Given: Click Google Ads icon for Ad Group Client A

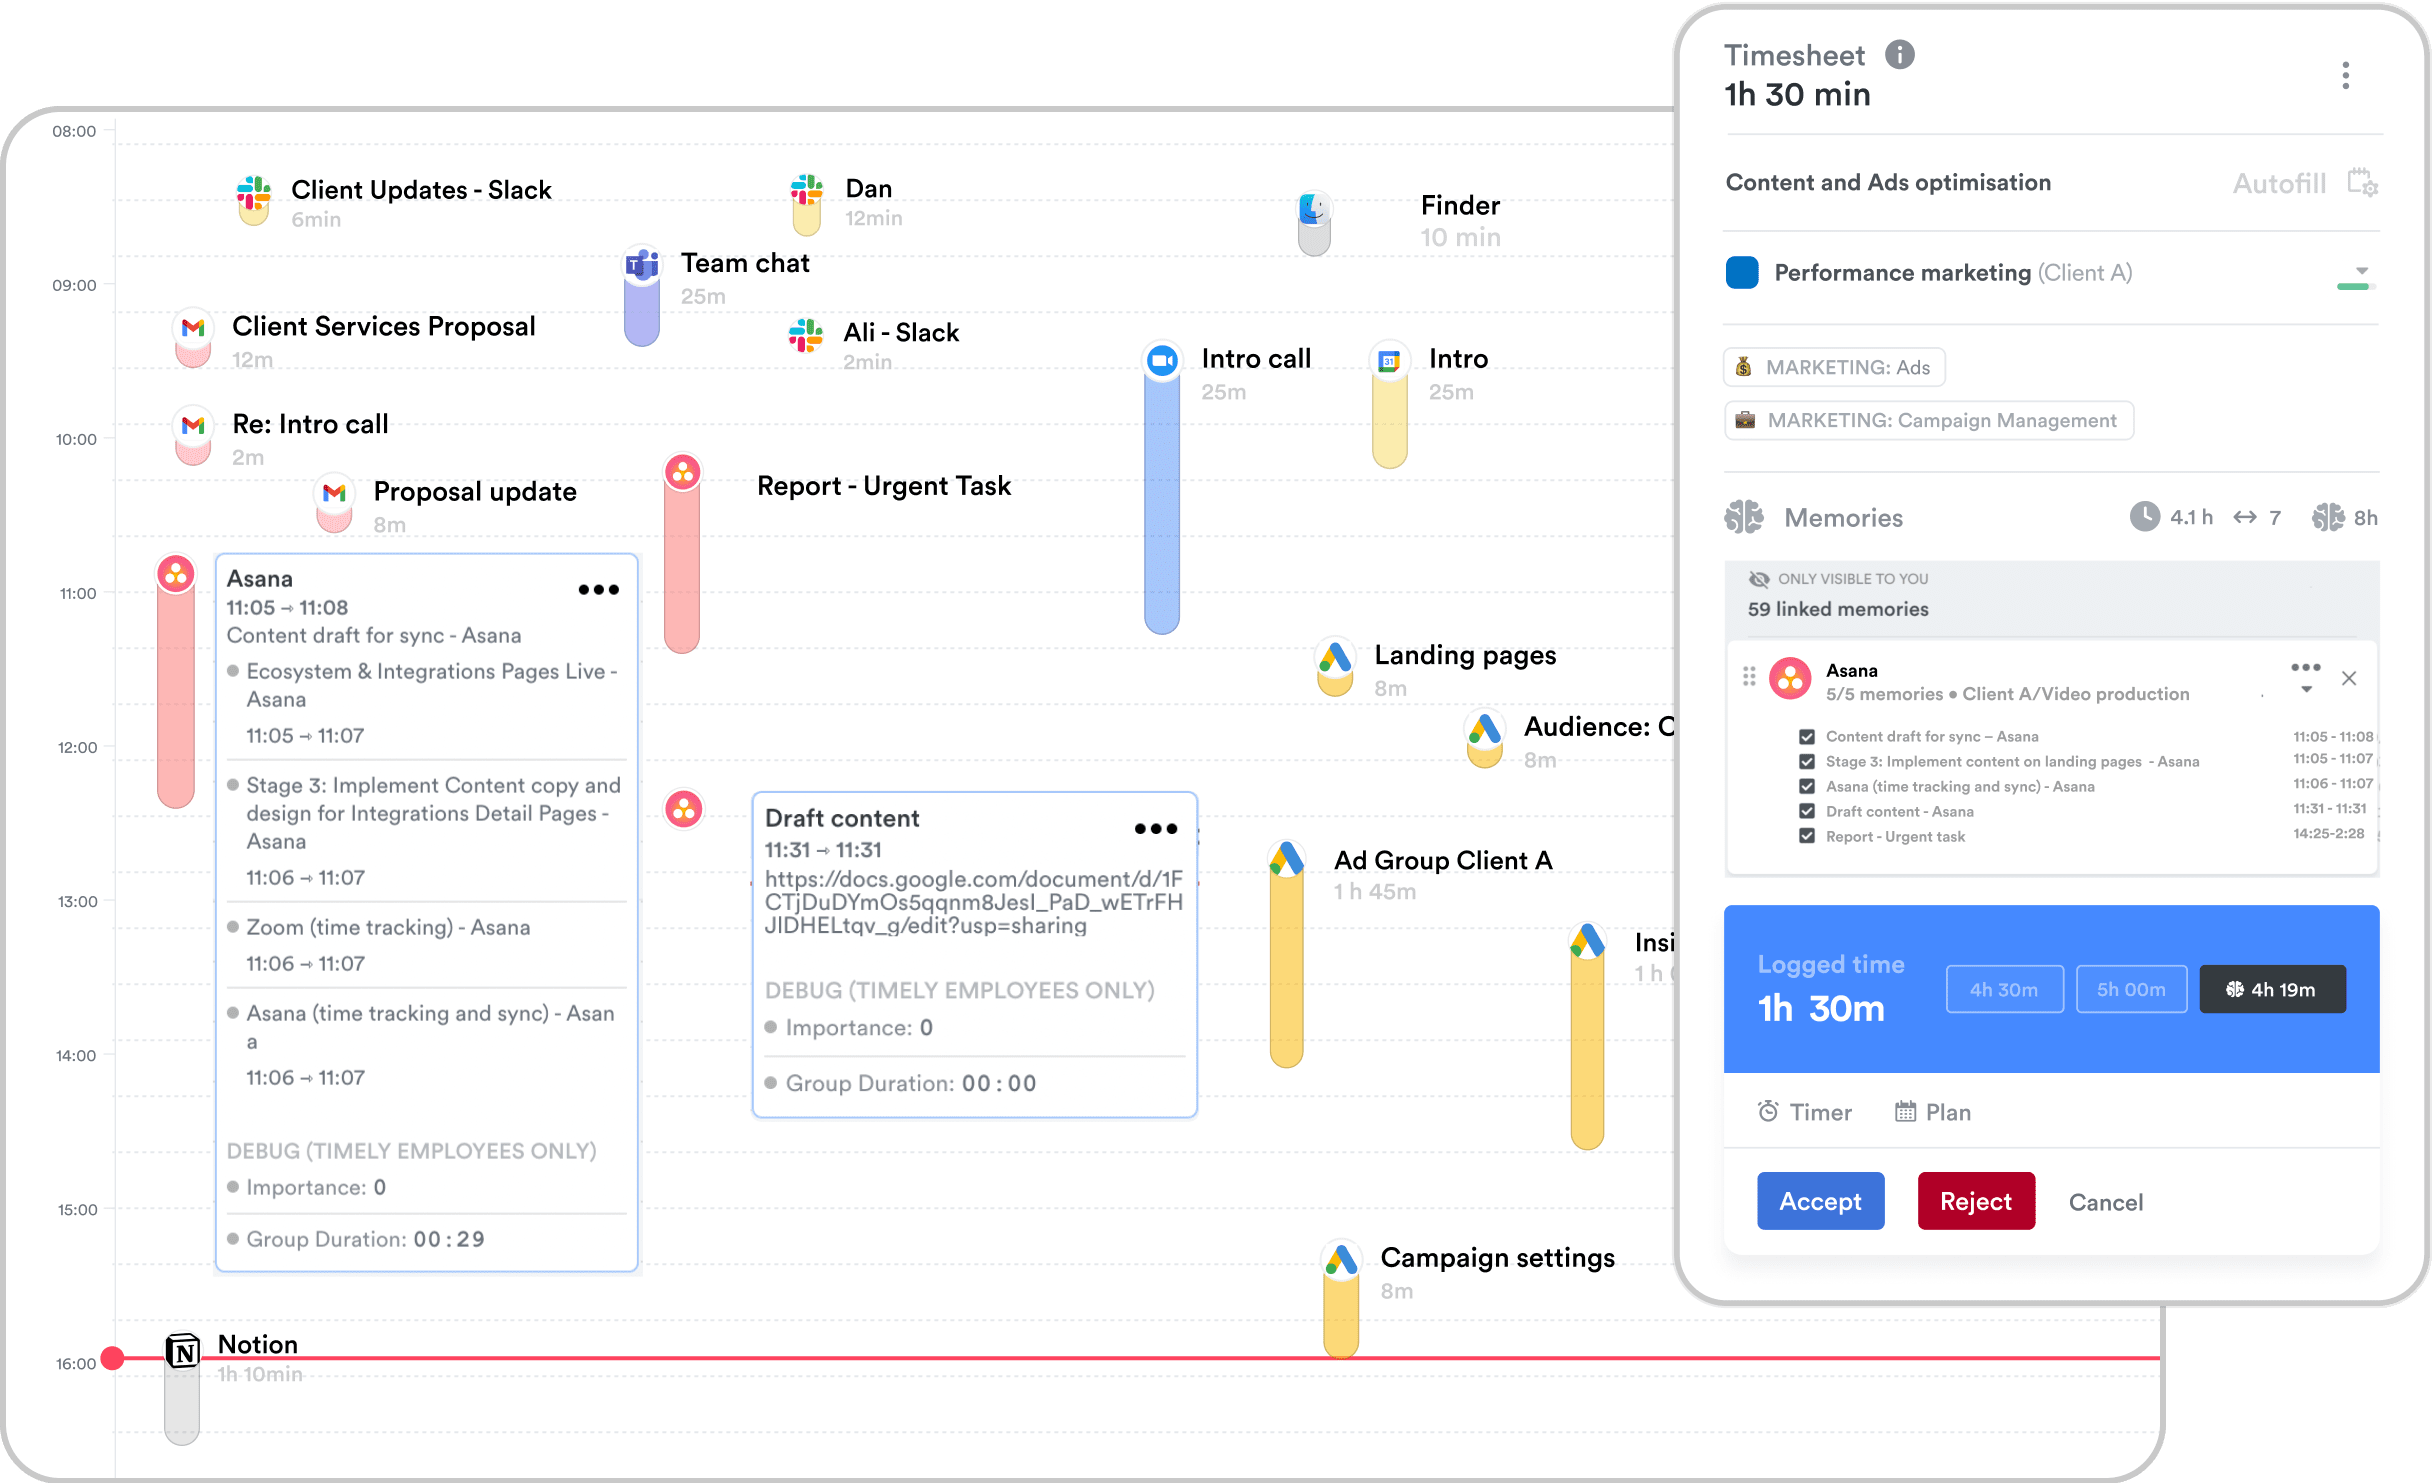Looking at the screenshot, I should point(1286,859).
